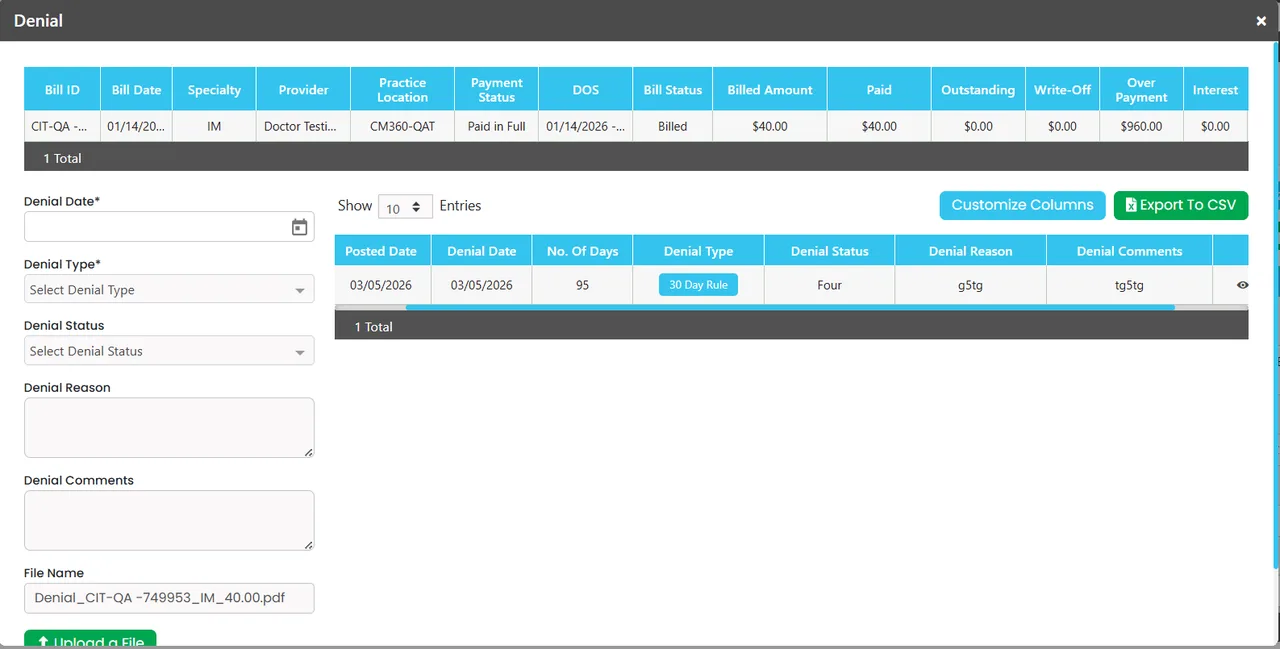Select the 95 days cell
1280x649 pixels.
coord(583,285)
